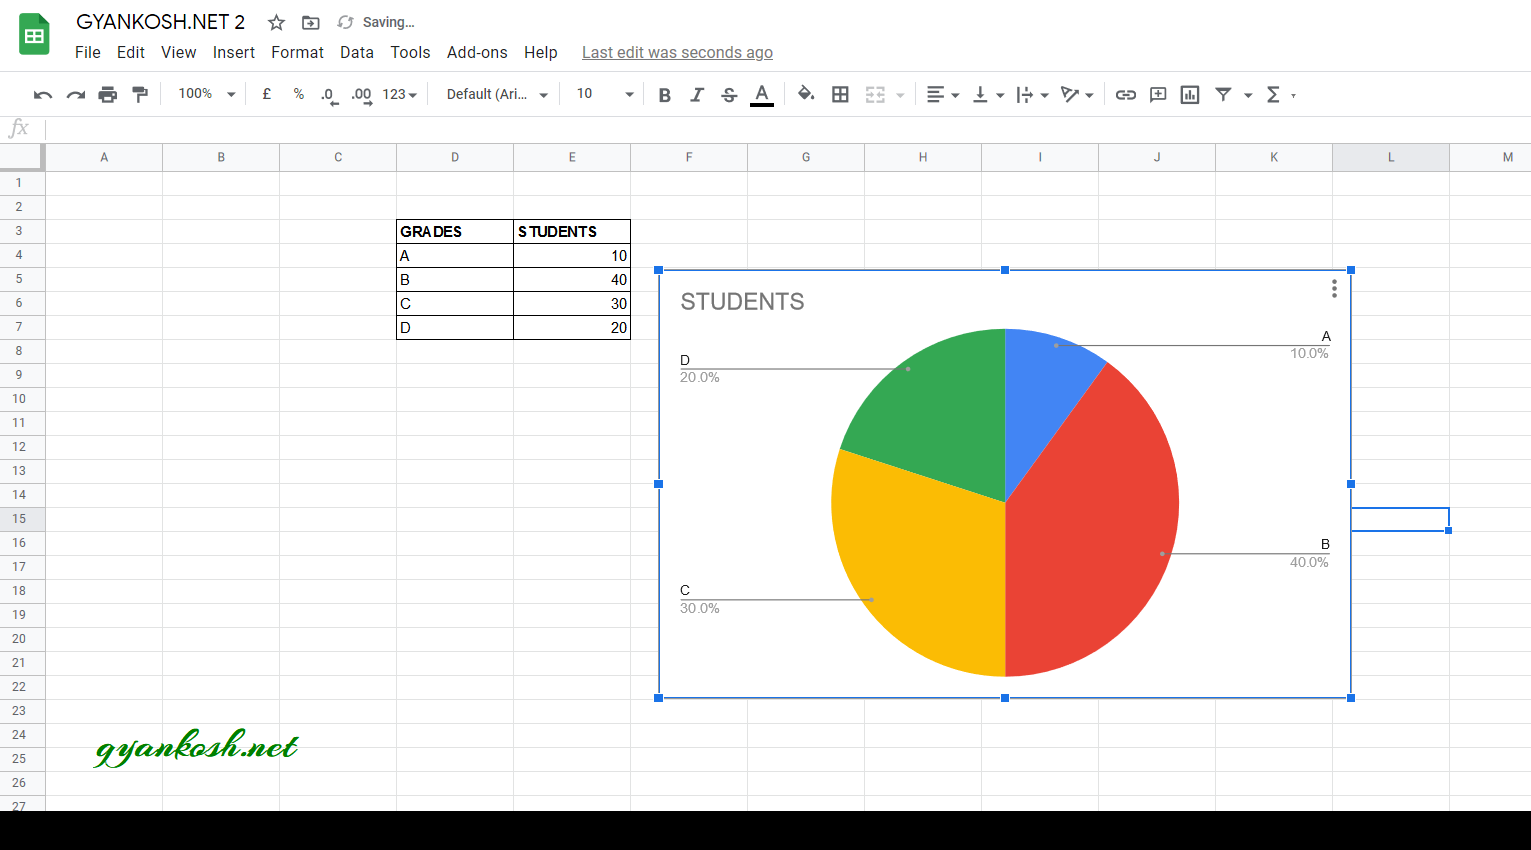Open the 100% zoom dropdown
Viewport: 1531px width, 850px height.
coord(207,94)
